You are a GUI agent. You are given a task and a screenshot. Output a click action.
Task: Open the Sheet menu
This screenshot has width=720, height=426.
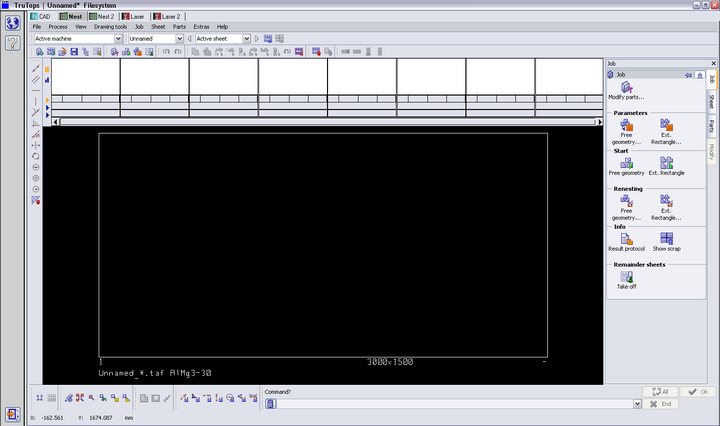[158, 27]
